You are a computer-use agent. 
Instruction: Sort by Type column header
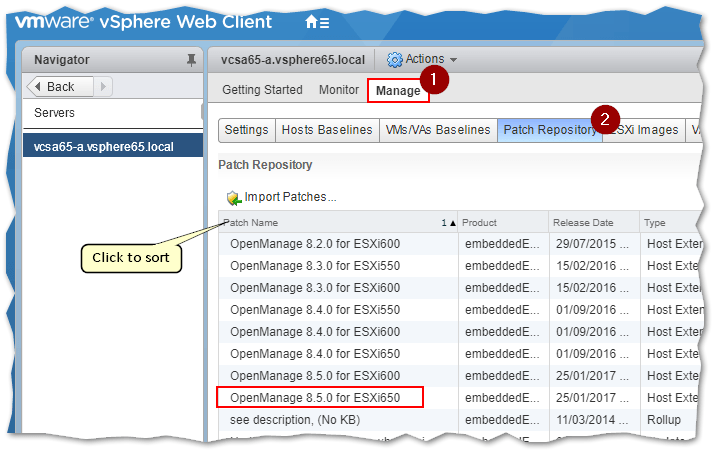[x=670, y=223]
